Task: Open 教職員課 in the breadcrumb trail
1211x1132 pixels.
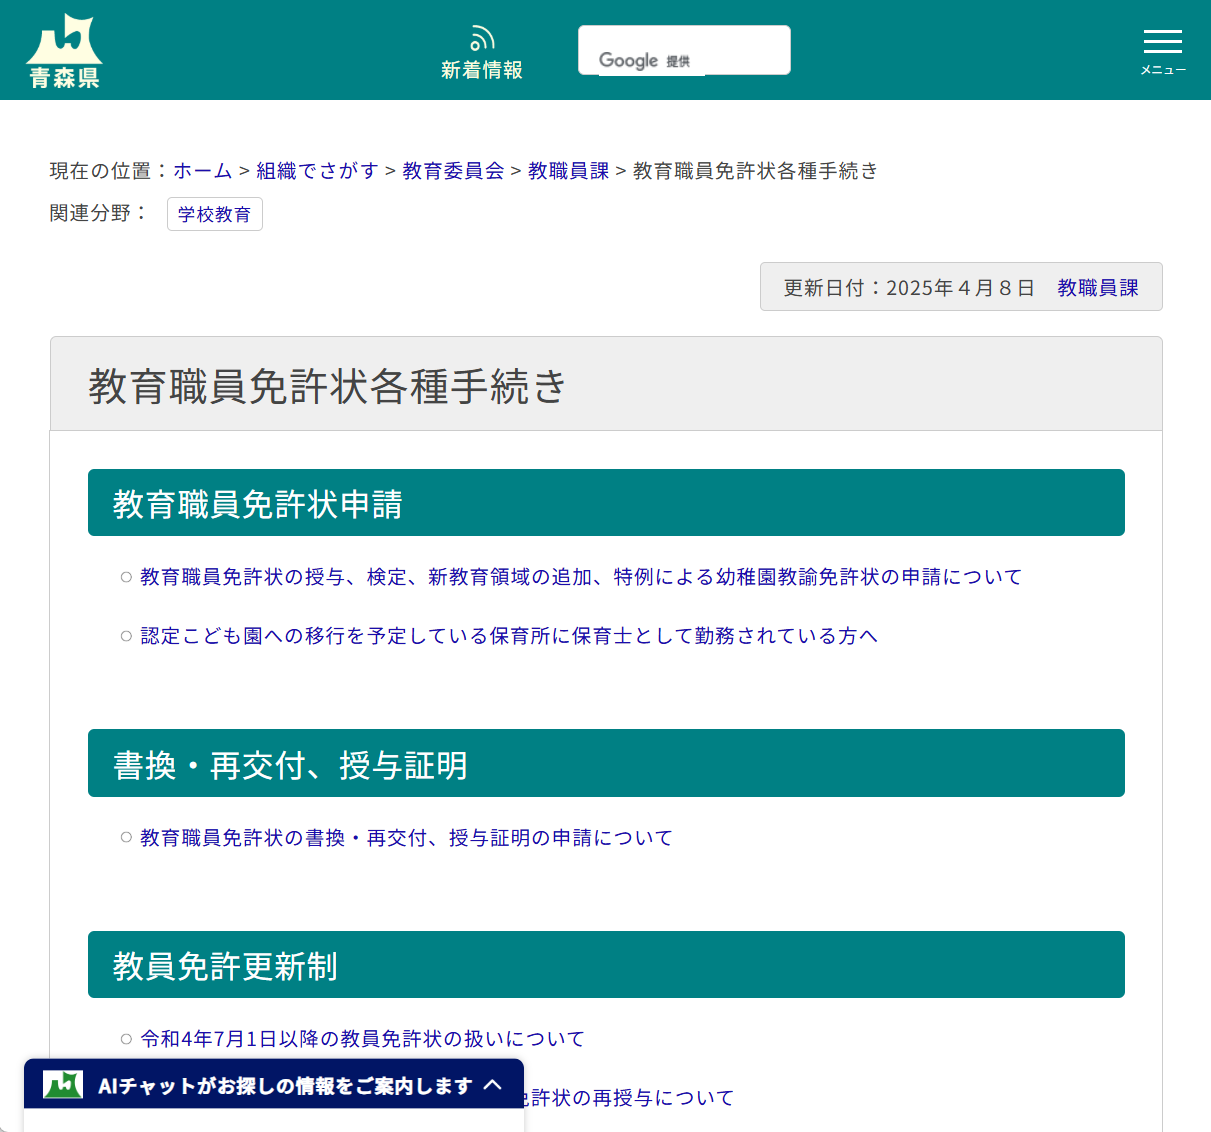Action: click(567, 171)
